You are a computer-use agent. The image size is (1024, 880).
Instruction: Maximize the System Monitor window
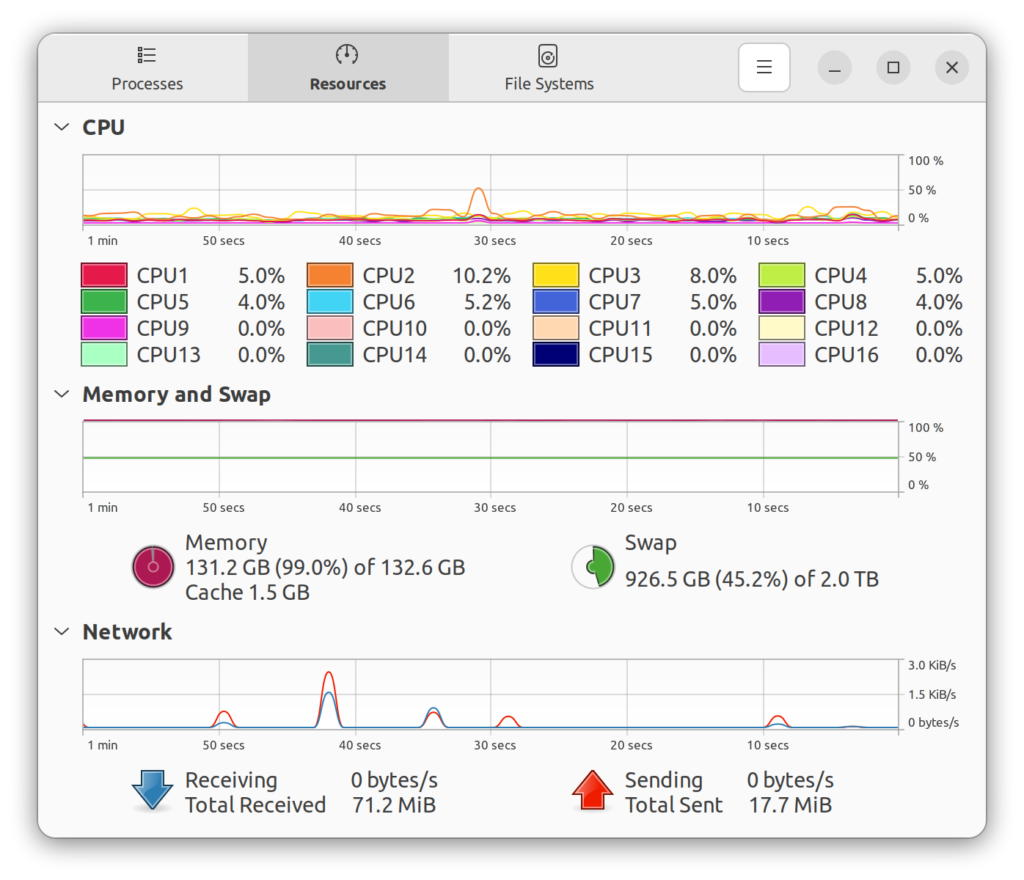tap(893, 67)
